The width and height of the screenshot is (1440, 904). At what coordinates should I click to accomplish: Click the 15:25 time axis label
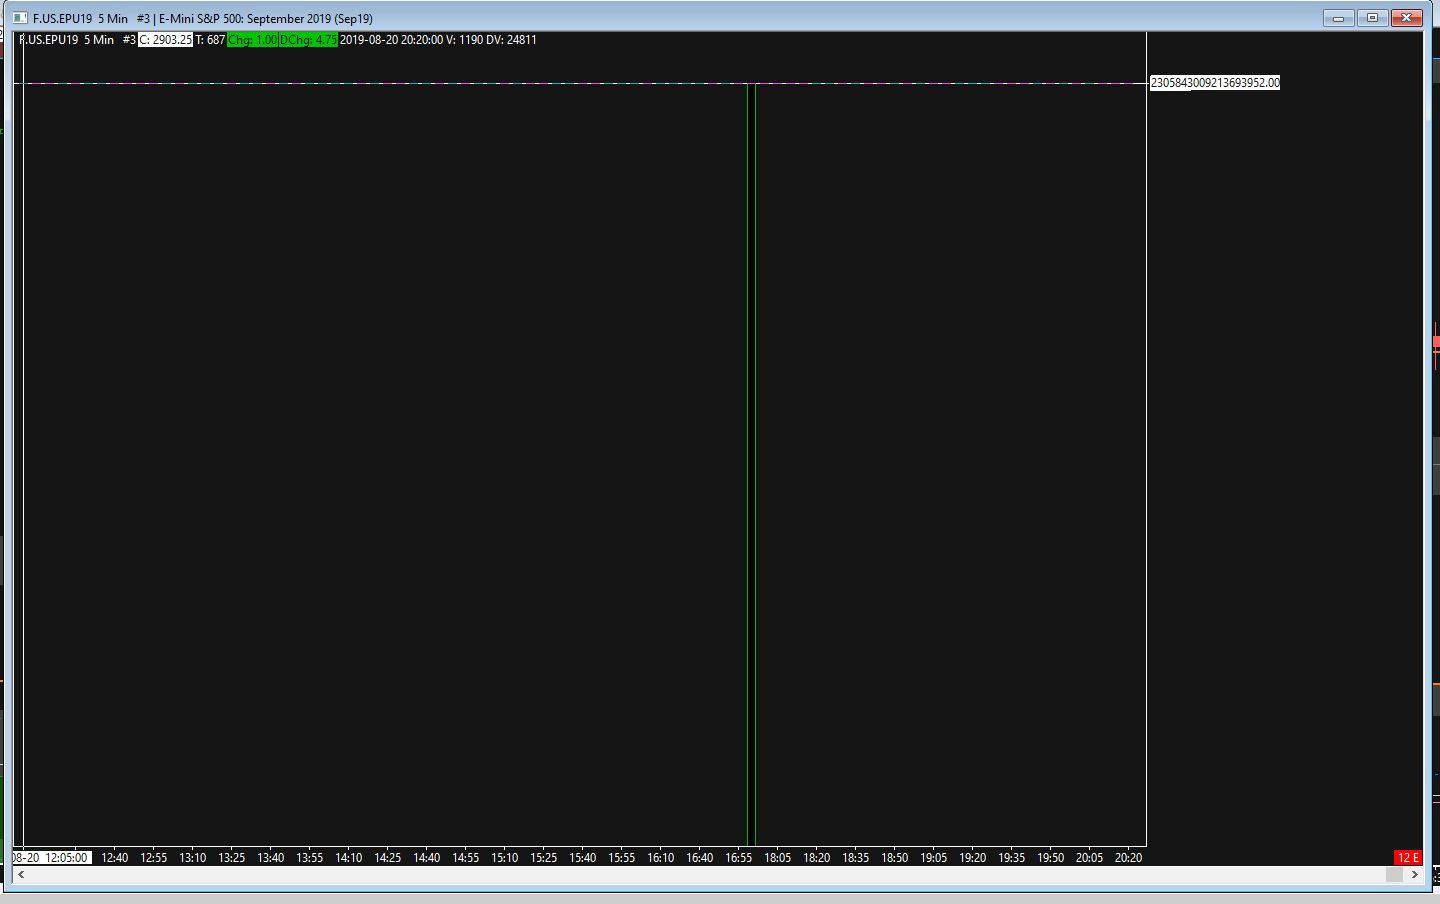point(544,858)
